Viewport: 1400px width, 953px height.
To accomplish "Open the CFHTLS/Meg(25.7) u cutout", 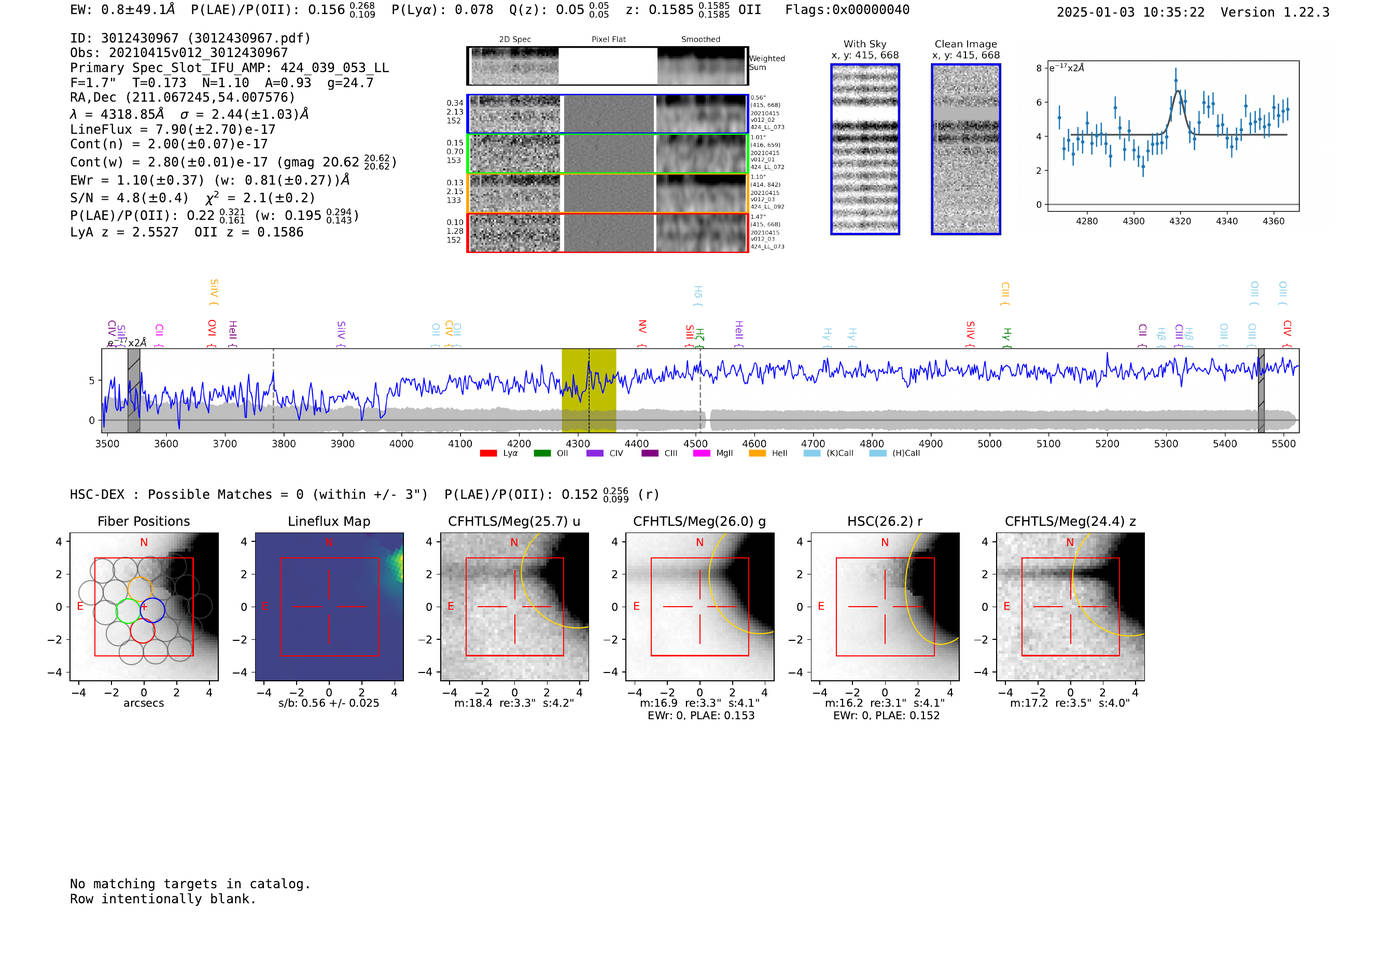I will tap(514, 607).
